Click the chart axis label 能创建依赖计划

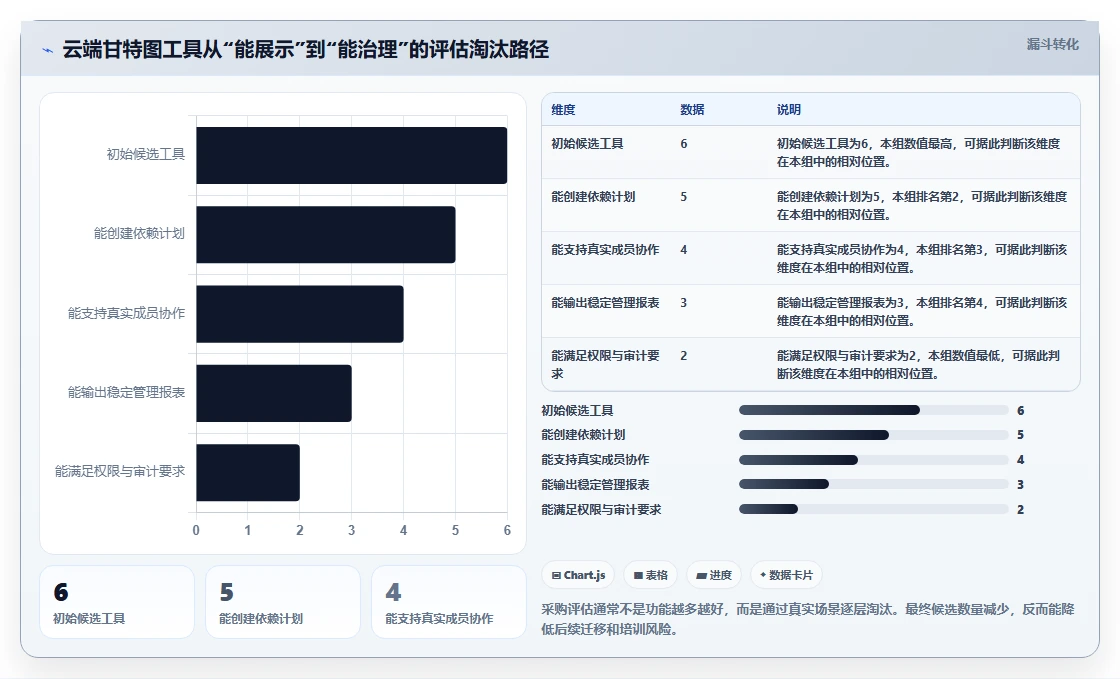[139, 233]
